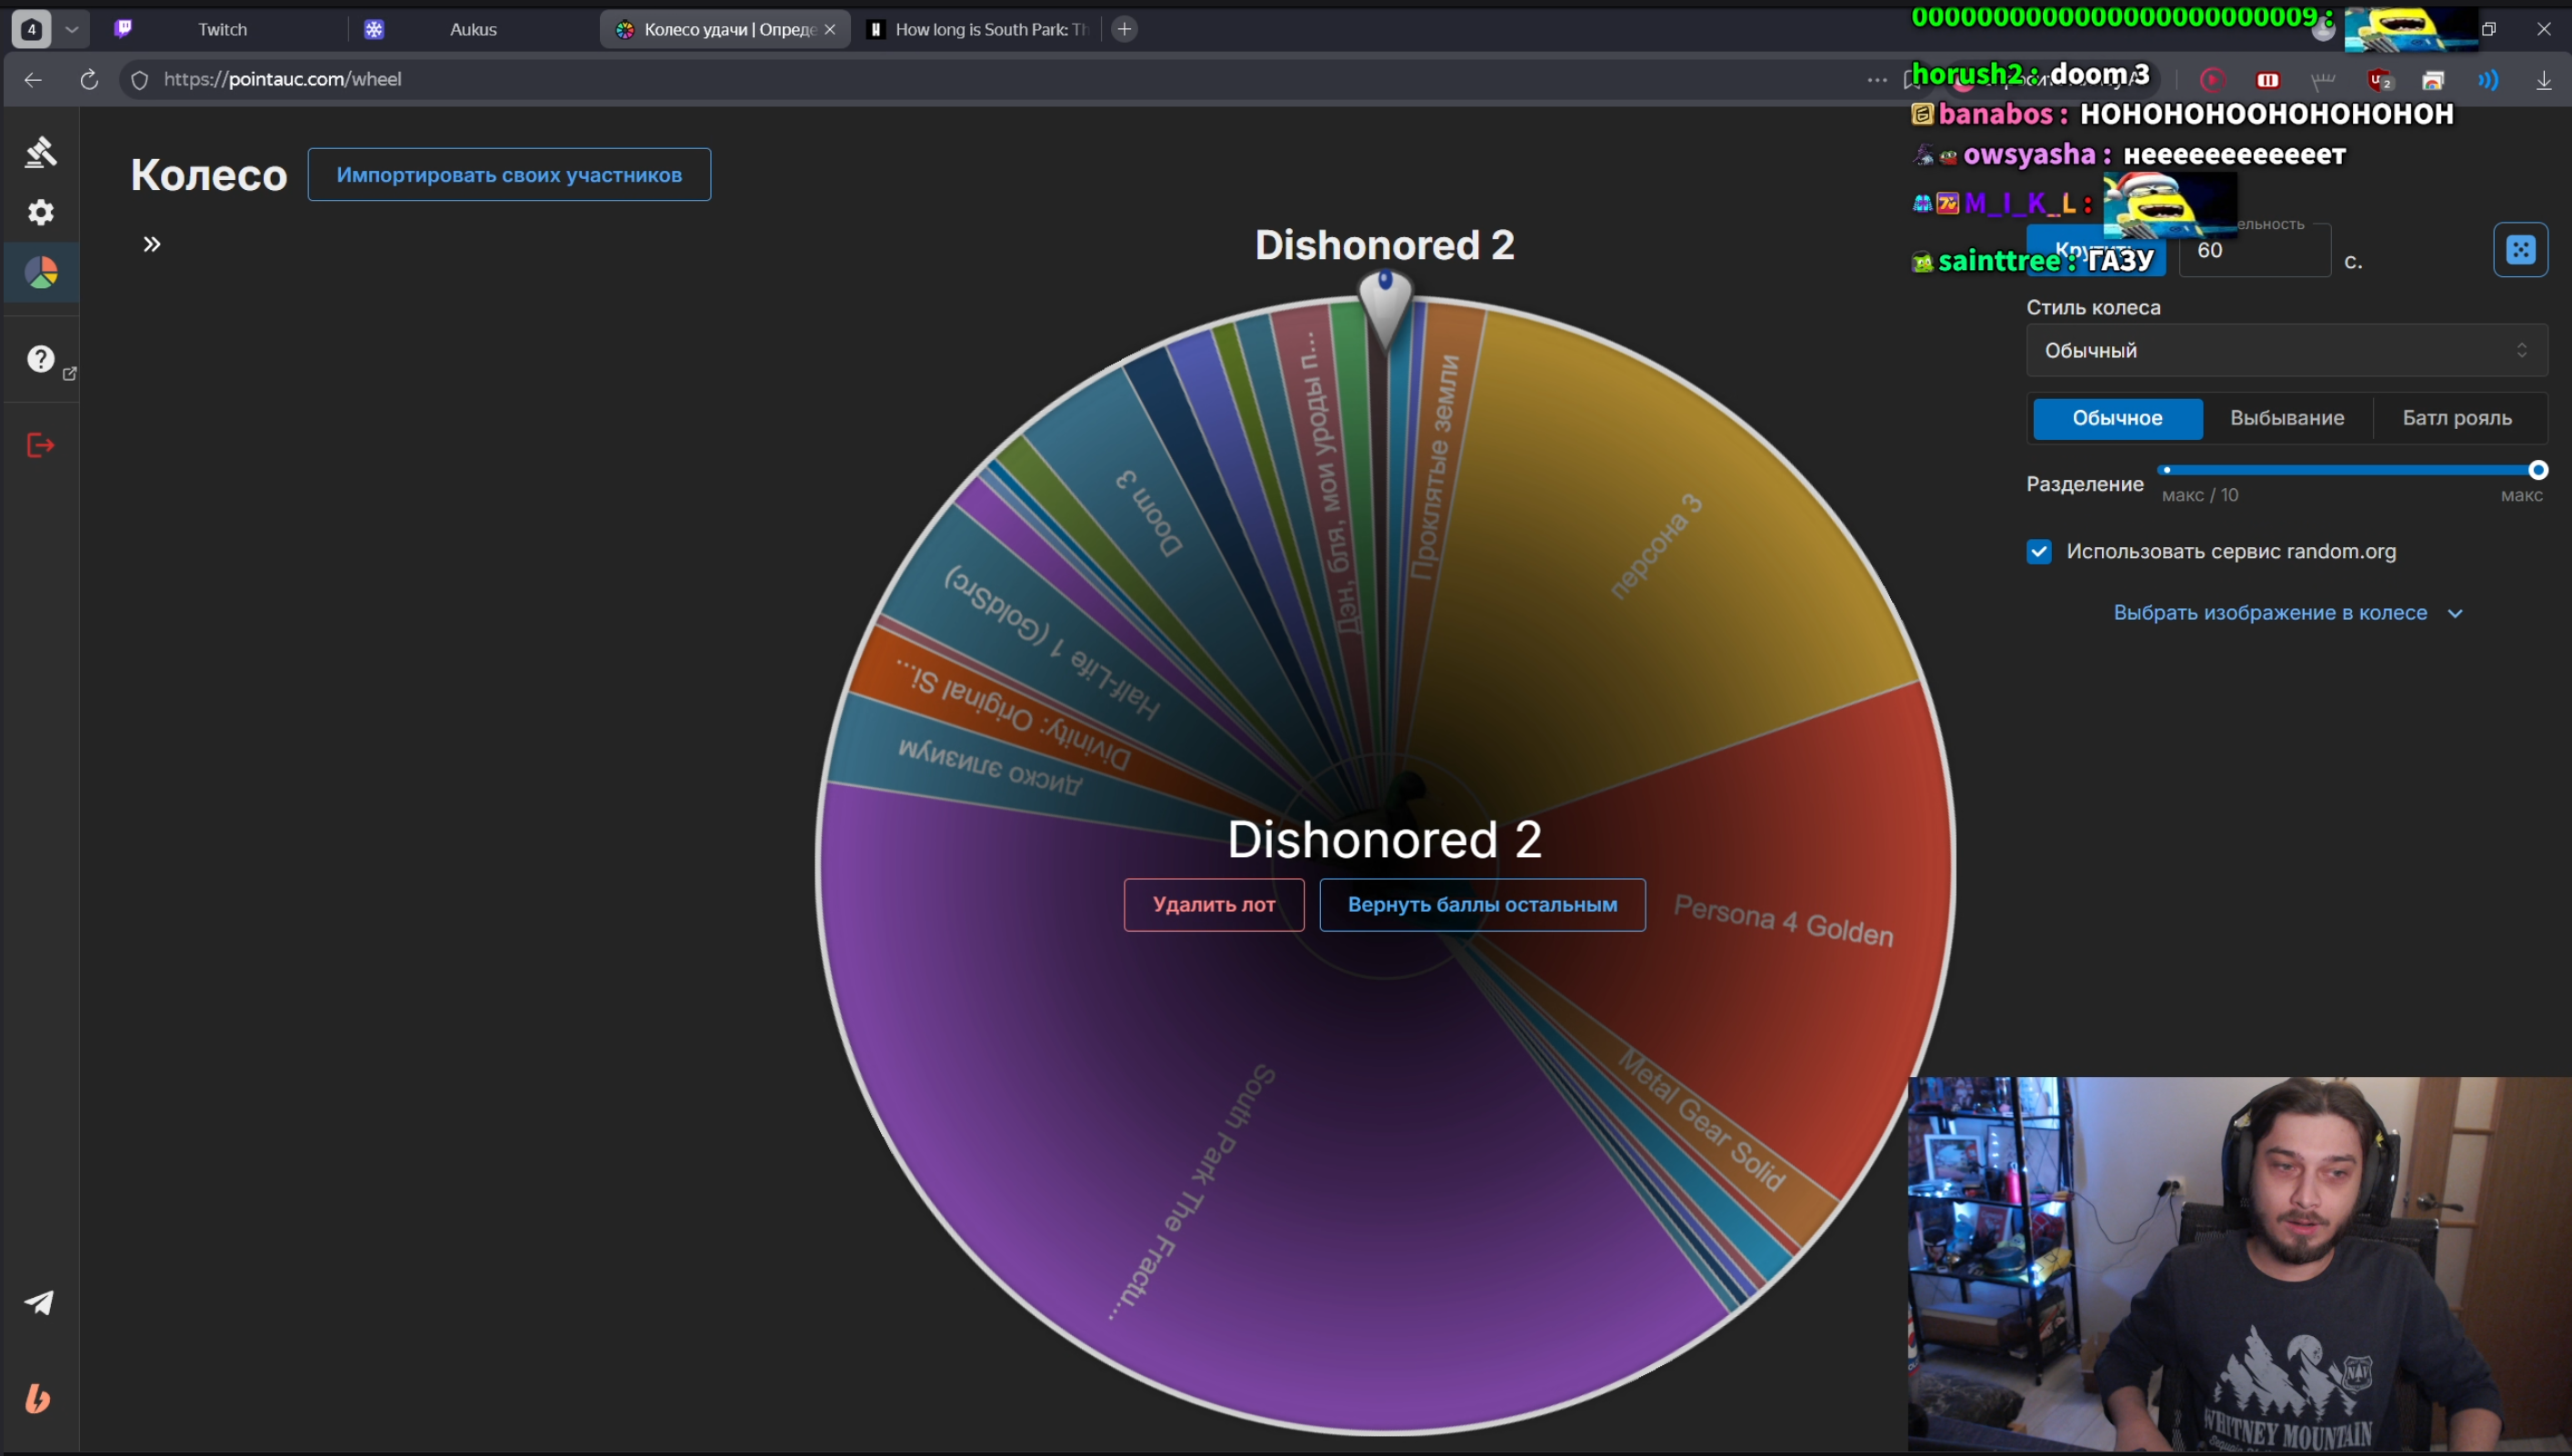Click Вернуть баллы остальным button
The image size is (2572, 1456).
tap(1481, 904)
